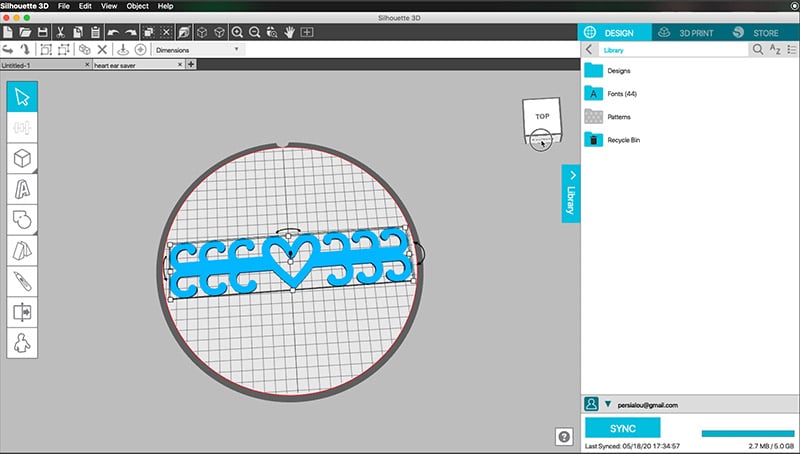Select the extrude panels tool in sidebar

22,250
